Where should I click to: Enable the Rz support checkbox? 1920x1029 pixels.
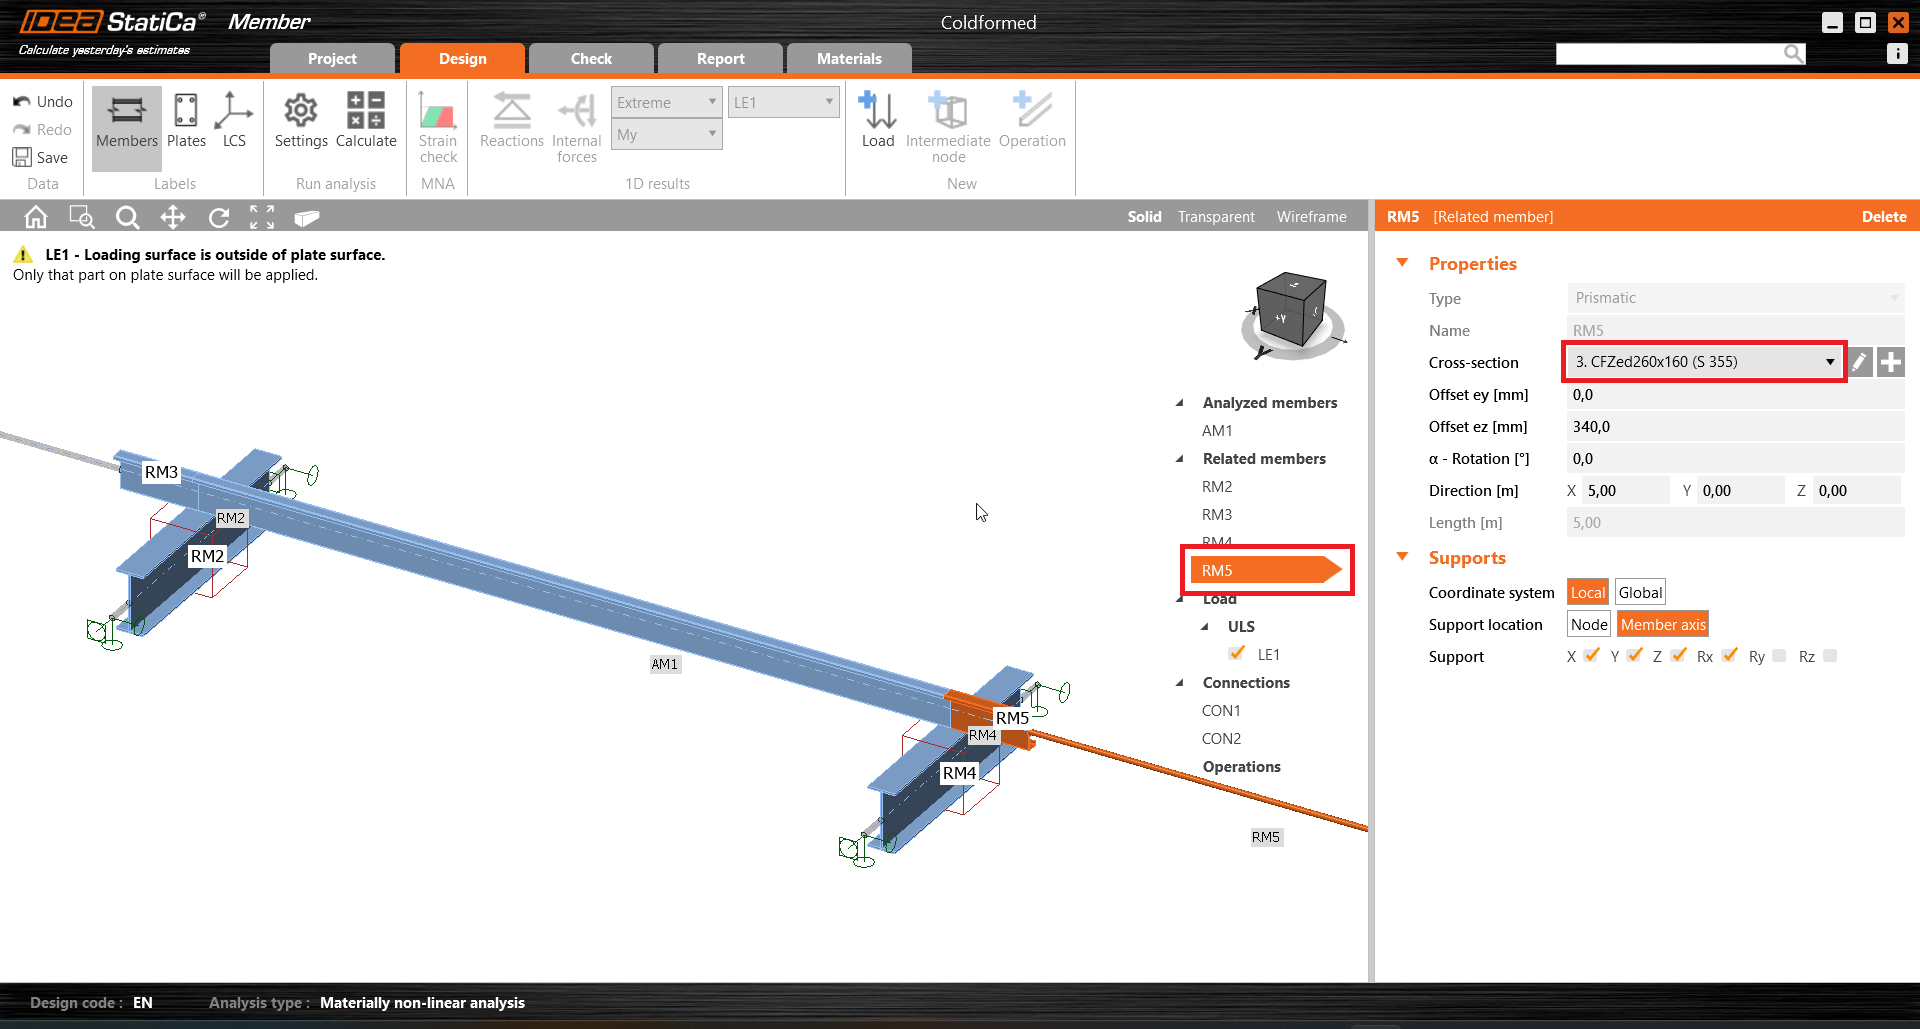(1829, 656)
